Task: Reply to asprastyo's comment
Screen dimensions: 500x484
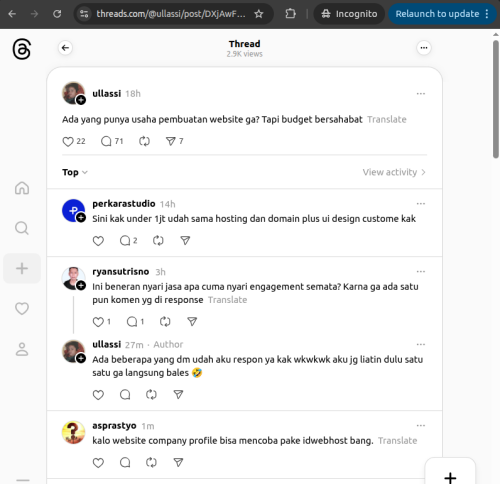Action: tap(125, 463)
